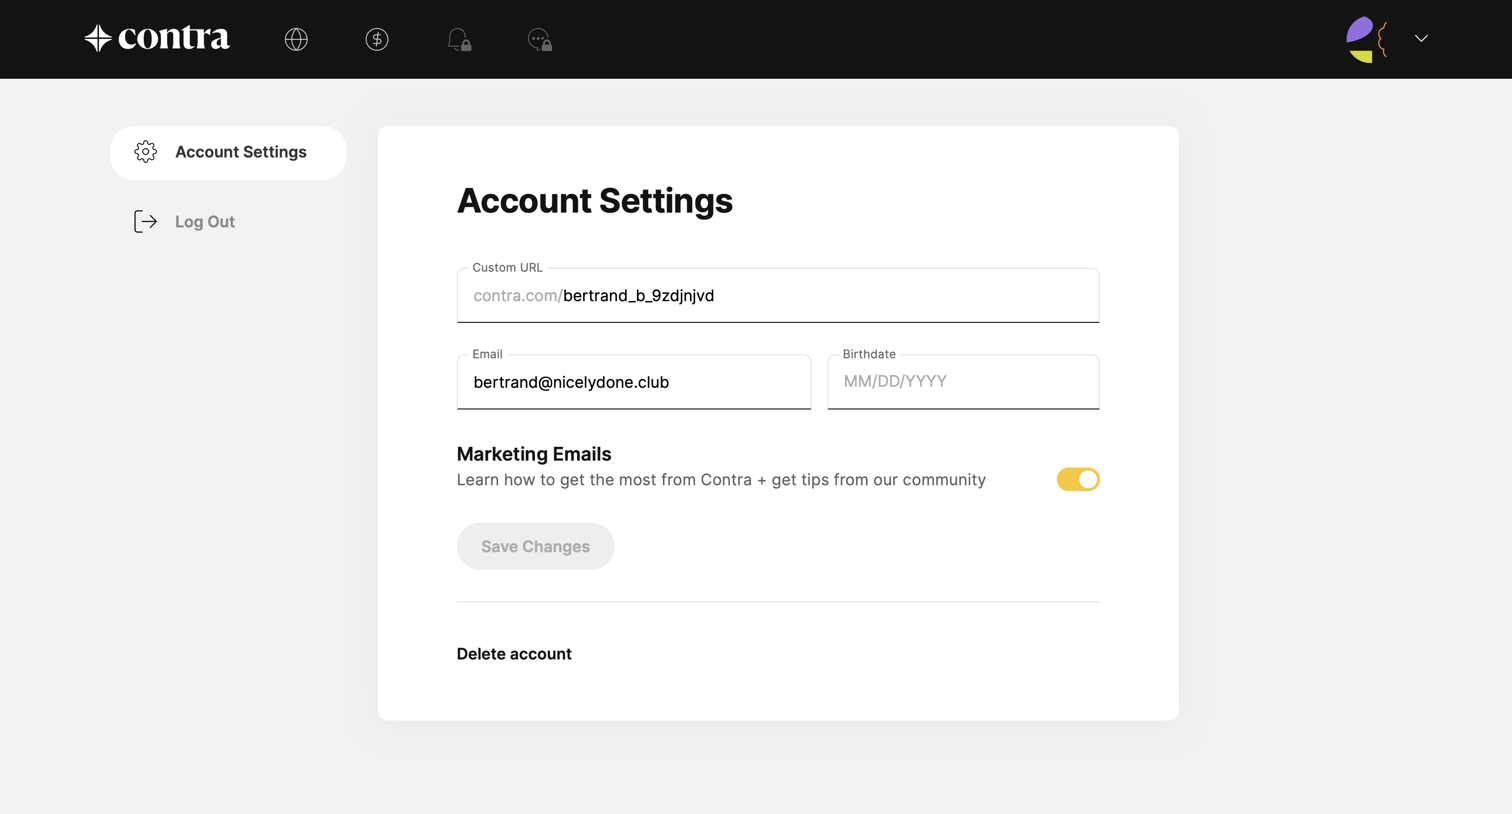Click the locked notifications bell icon
Image resolution: width=1512 pixels, height=814 pixels.
(459, 39)
